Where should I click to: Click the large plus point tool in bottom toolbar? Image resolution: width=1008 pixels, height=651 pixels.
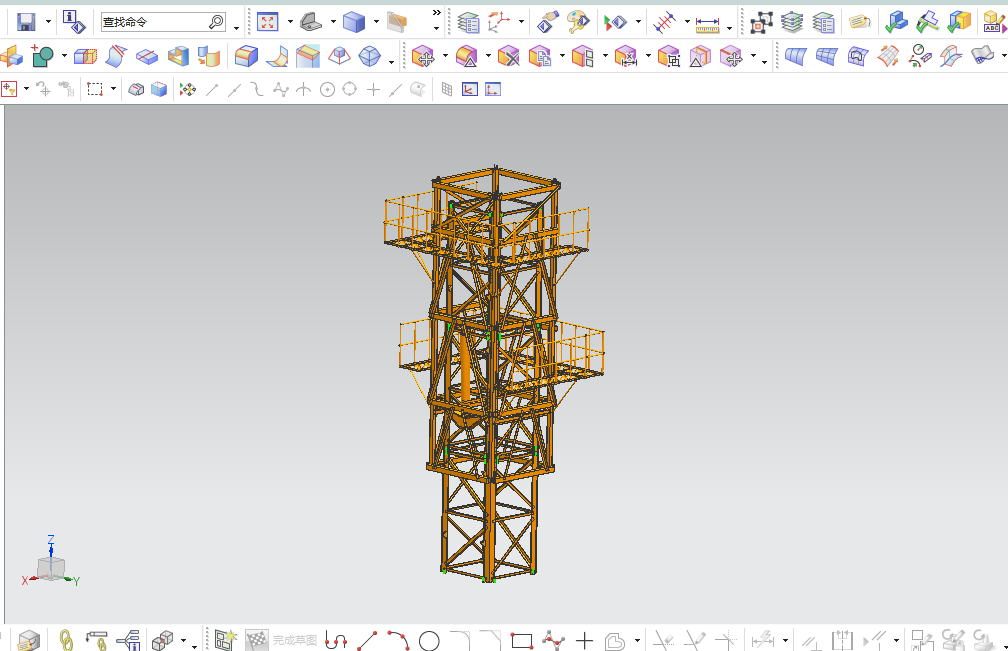click(584, 640)
